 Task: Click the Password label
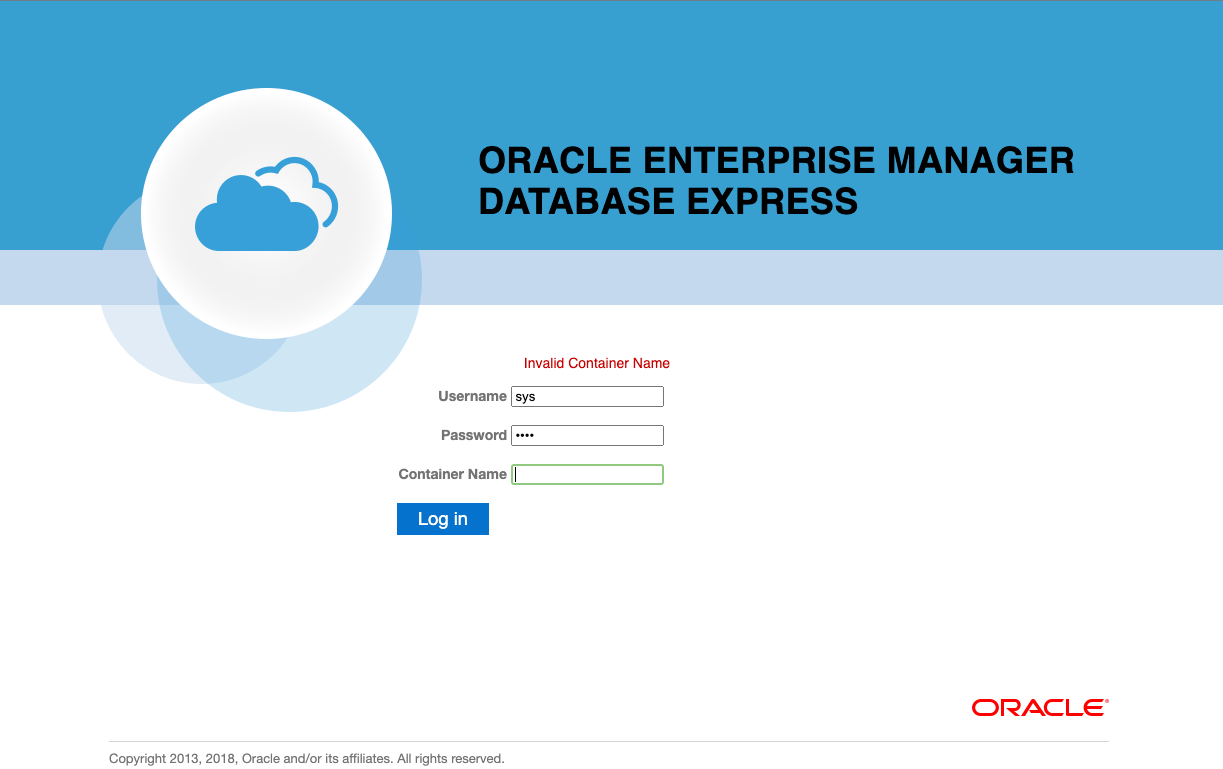474,435
